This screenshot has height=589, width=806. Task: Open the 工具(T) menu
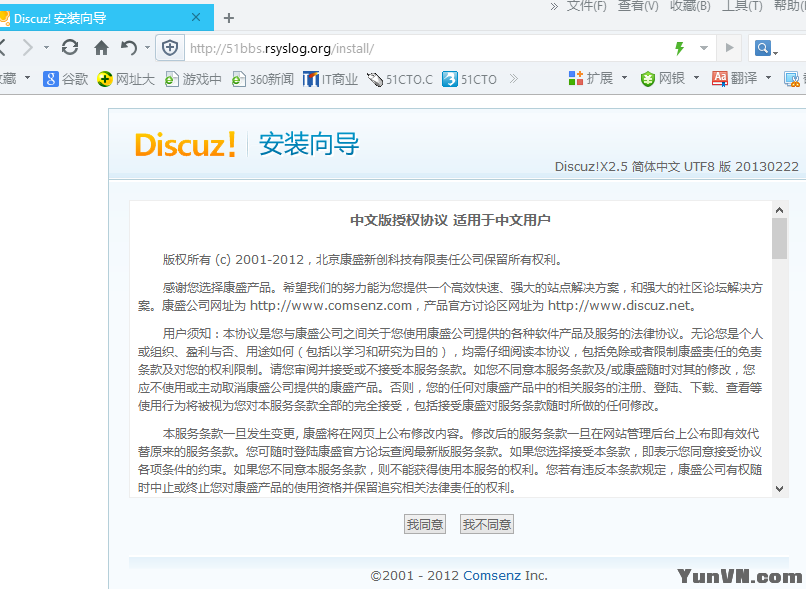tap(742, 6)
